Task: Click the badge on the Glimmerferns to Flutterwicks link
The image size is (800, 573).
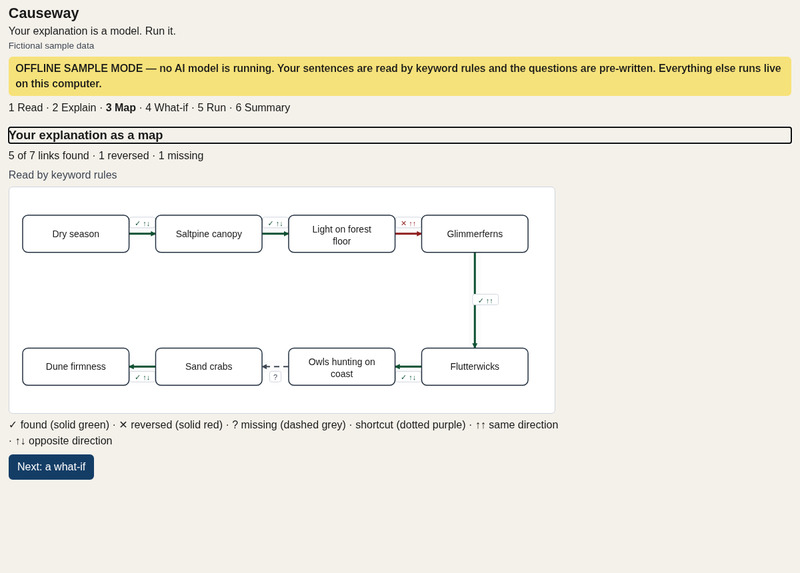Action: [486, 300]
